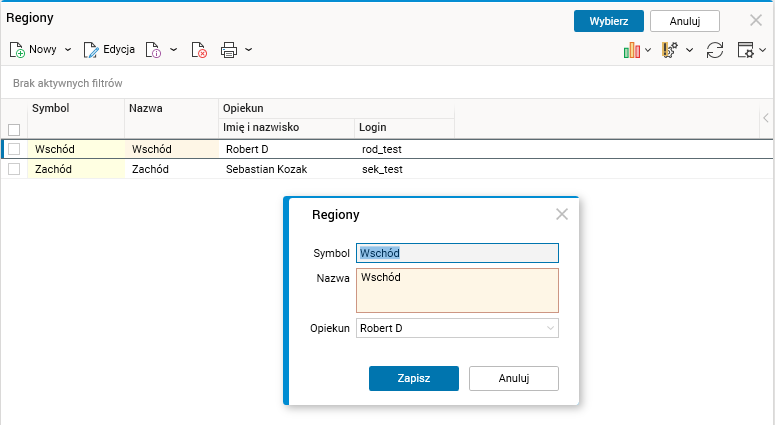Click the Nowy (new record) icon
The height and width of the screenshot is (425, 775).
17,49
